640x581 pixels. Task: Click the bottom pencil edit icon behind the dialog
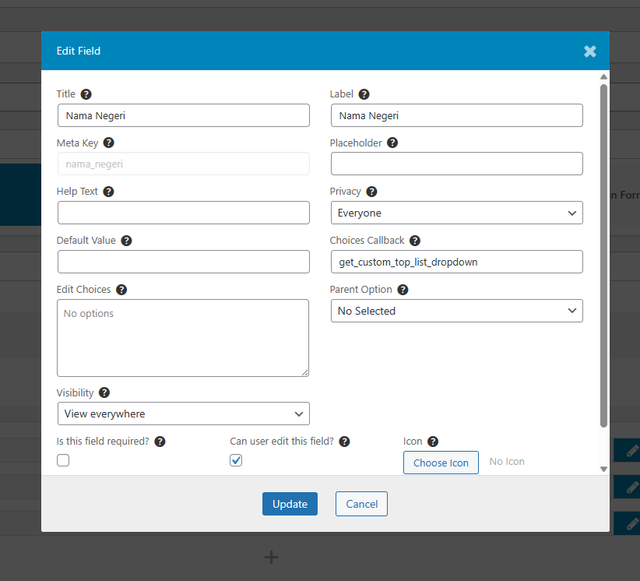pos(632,523)
